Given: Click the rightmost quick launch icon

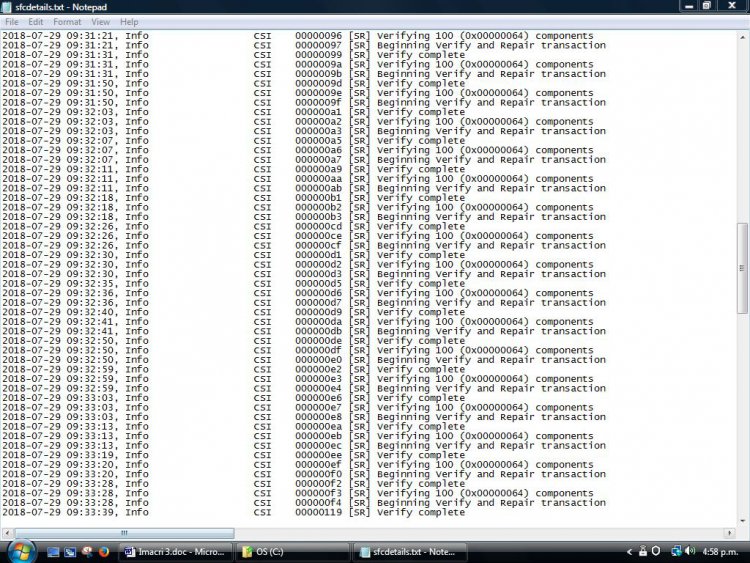Looking at the screenshot, I should point(103,551).
